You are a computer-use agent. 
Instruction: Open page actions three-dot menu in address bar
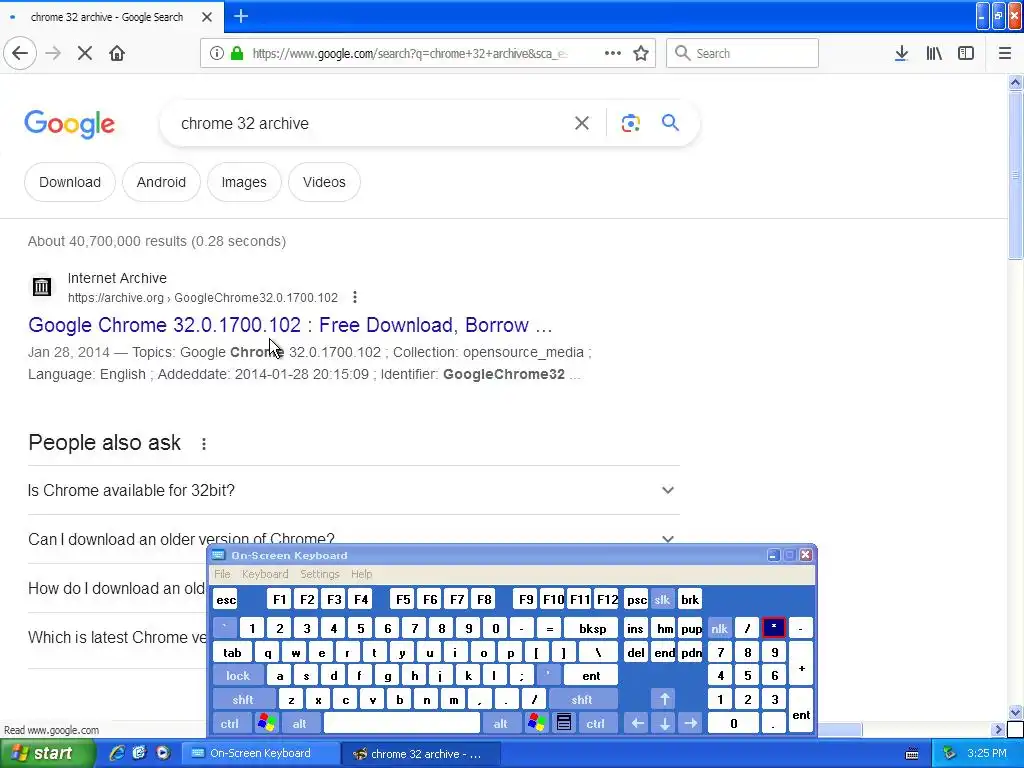click(613, 53)
